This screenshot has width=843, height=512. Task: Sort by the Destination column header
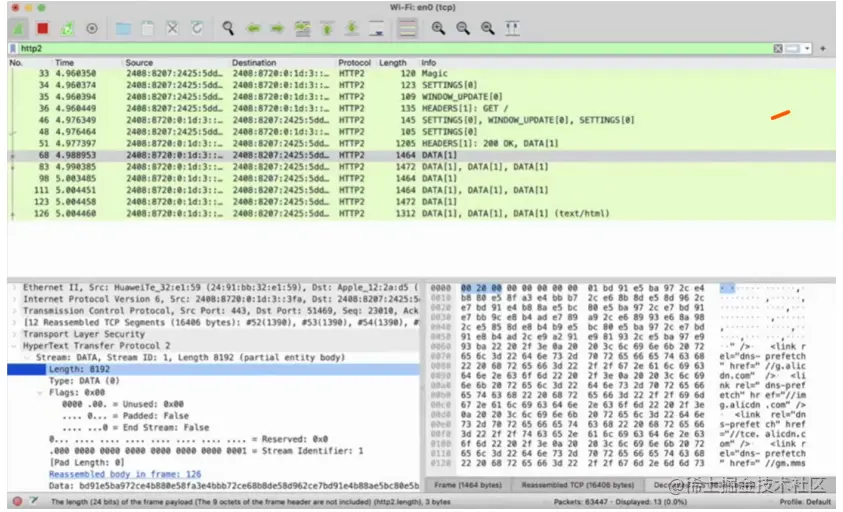254,63
